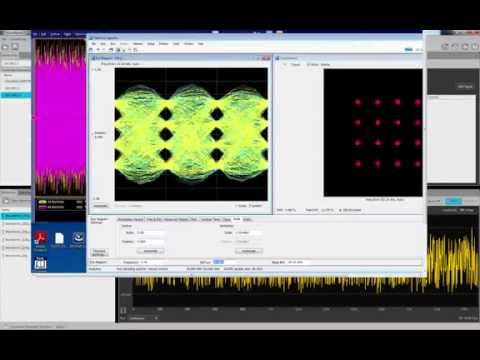Click last icon of top-right window toolbar
The height and width of the screenshot is (360, 480).
pos(475,47)
